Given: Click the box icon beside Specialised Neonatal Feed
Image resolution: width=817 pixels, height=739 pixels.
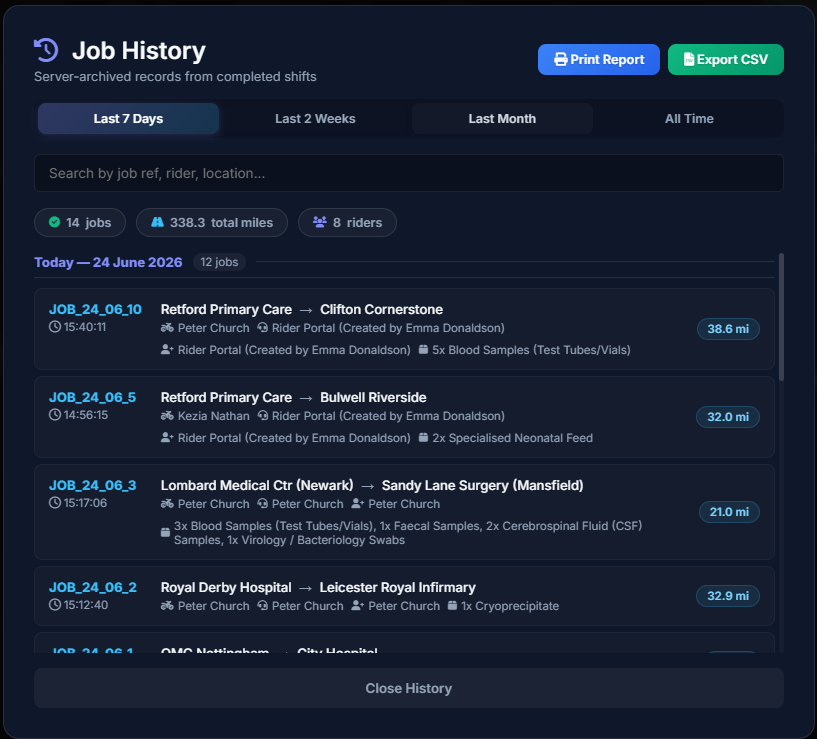Looking at the screenshot, I should coord(424,438).
